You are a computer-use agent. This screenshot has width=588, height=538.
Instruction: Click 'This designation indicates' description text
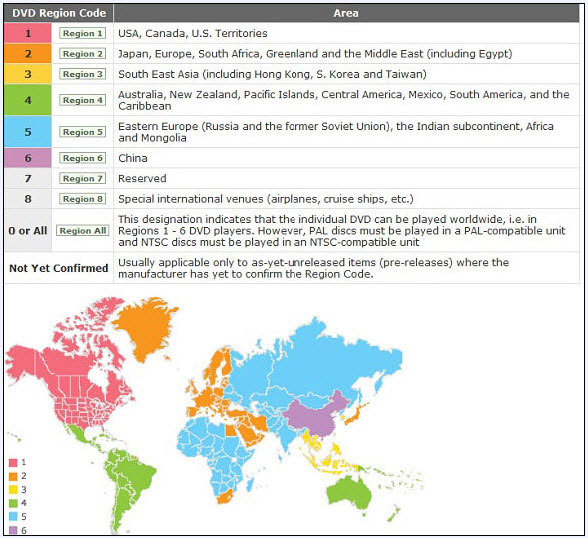click(341, 231)
